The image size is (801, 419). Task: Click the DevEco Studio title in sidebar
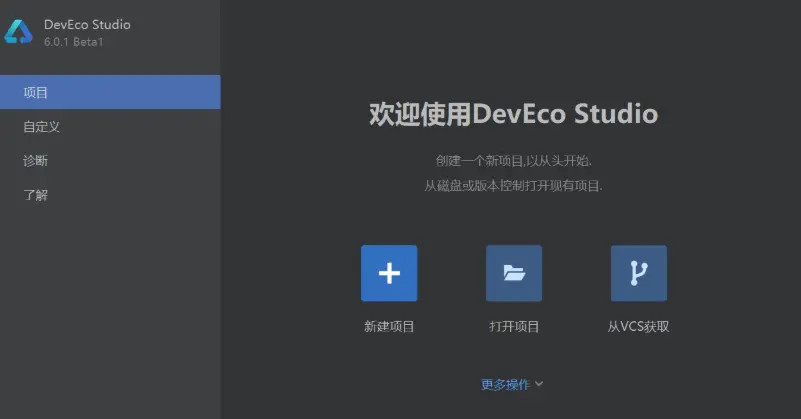click(x=87, y=25)
